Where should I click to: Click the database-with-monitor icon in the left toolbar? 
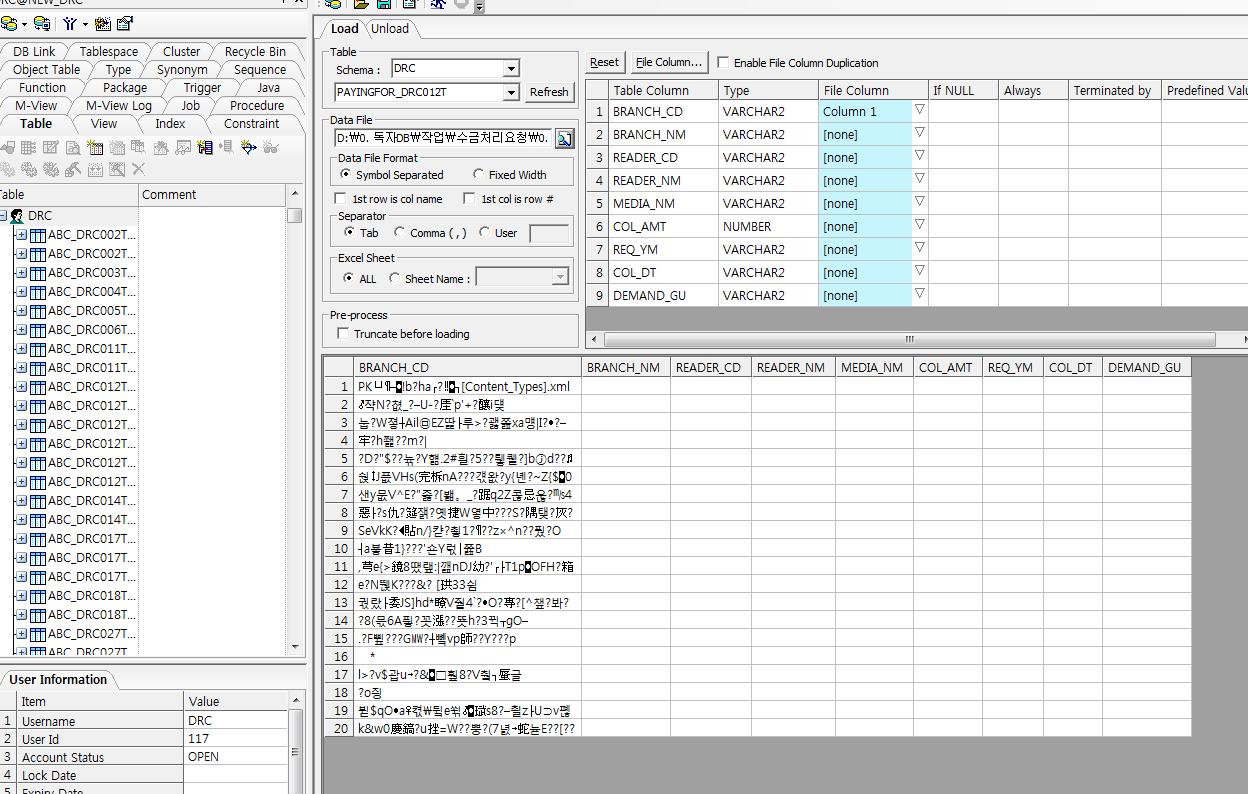[x=41, y=23]
